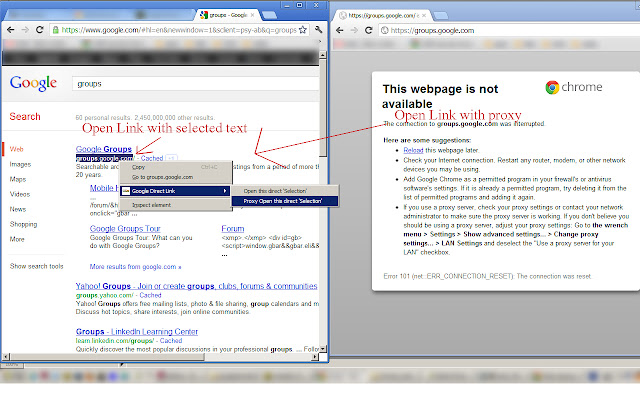Screen dimensions: 640x400
Task: Choose 'Go to groups.google.com' in context menu
Action: click(162, 177)
